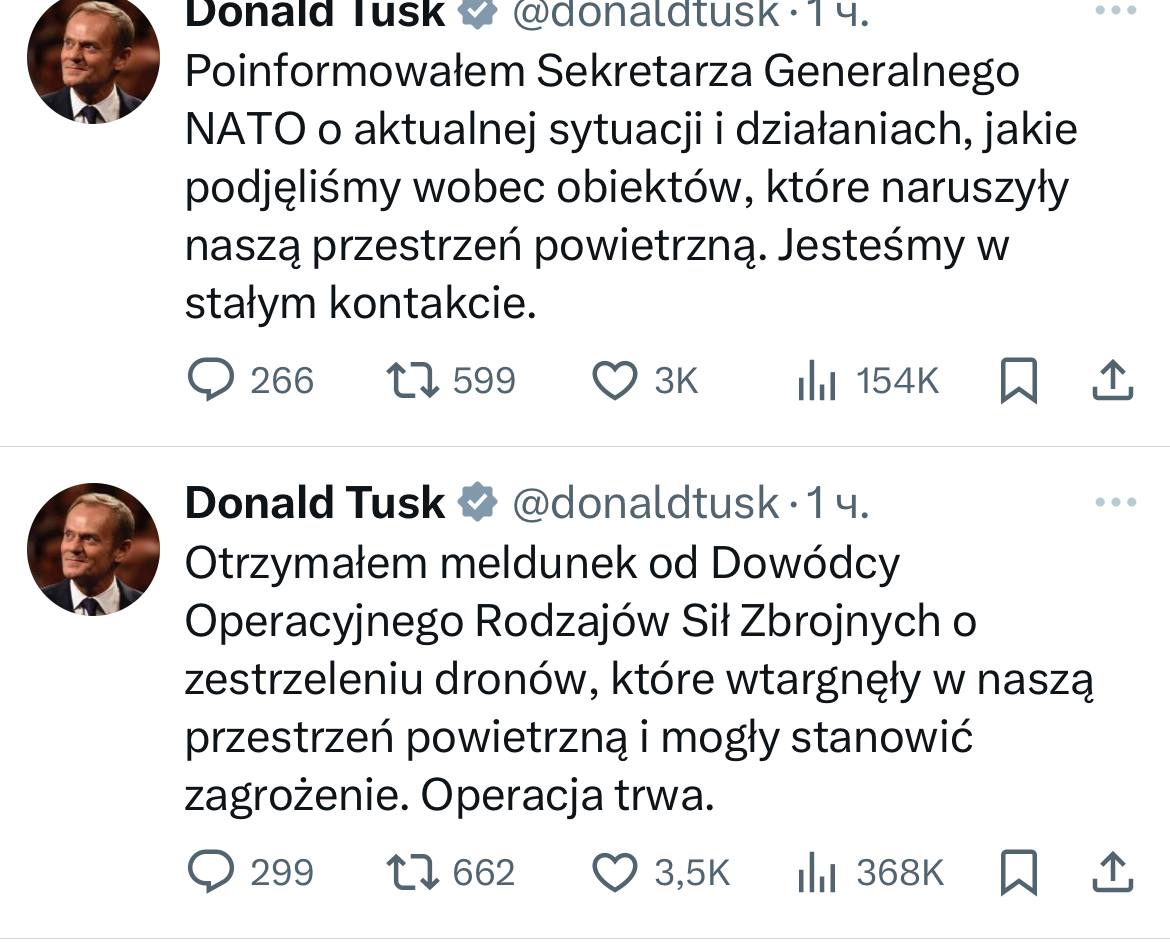Like the tweet with 3,5K likes
The width and height of the screenshot is (1170, 942).
tap(614, 872)
